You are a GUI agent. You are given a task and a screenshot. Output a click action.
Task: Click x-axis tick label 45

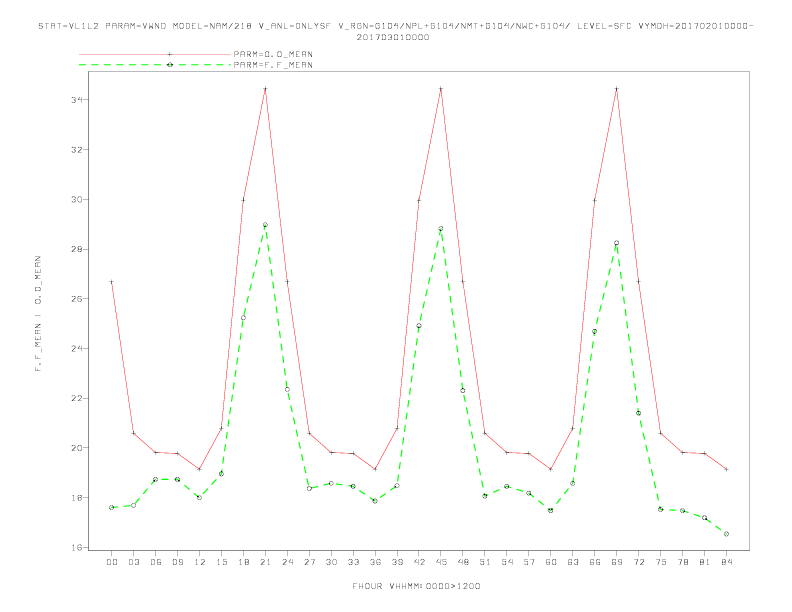[441, 562]
